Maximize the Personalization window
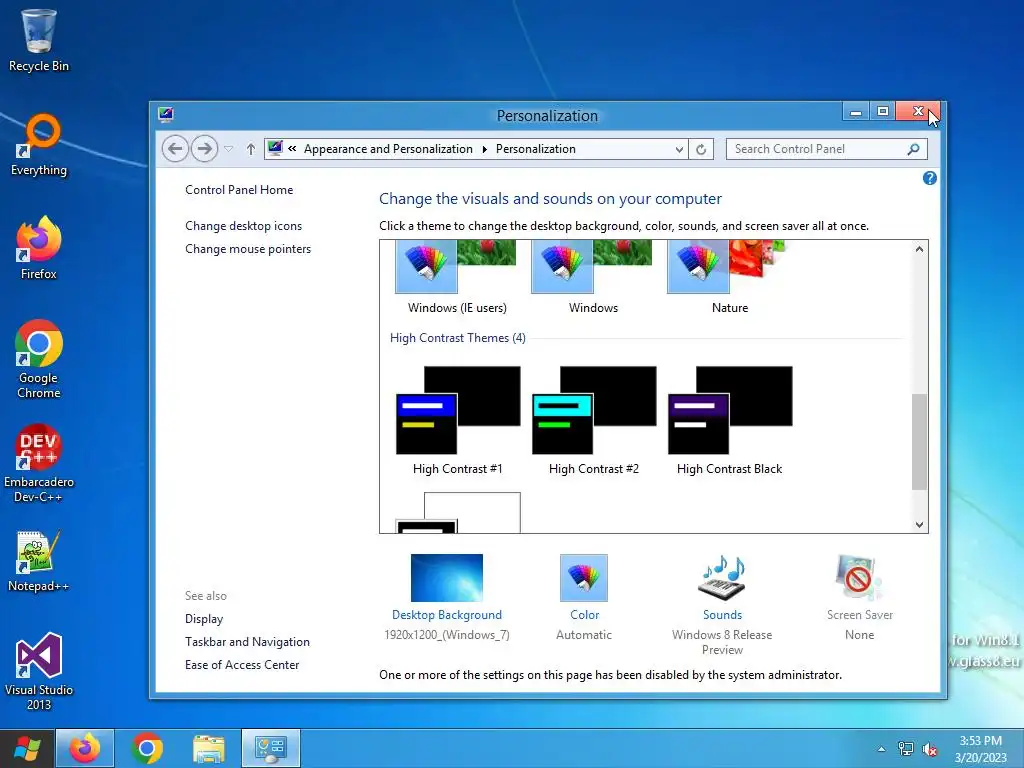 pyautogui.click(x=882, y=112)
